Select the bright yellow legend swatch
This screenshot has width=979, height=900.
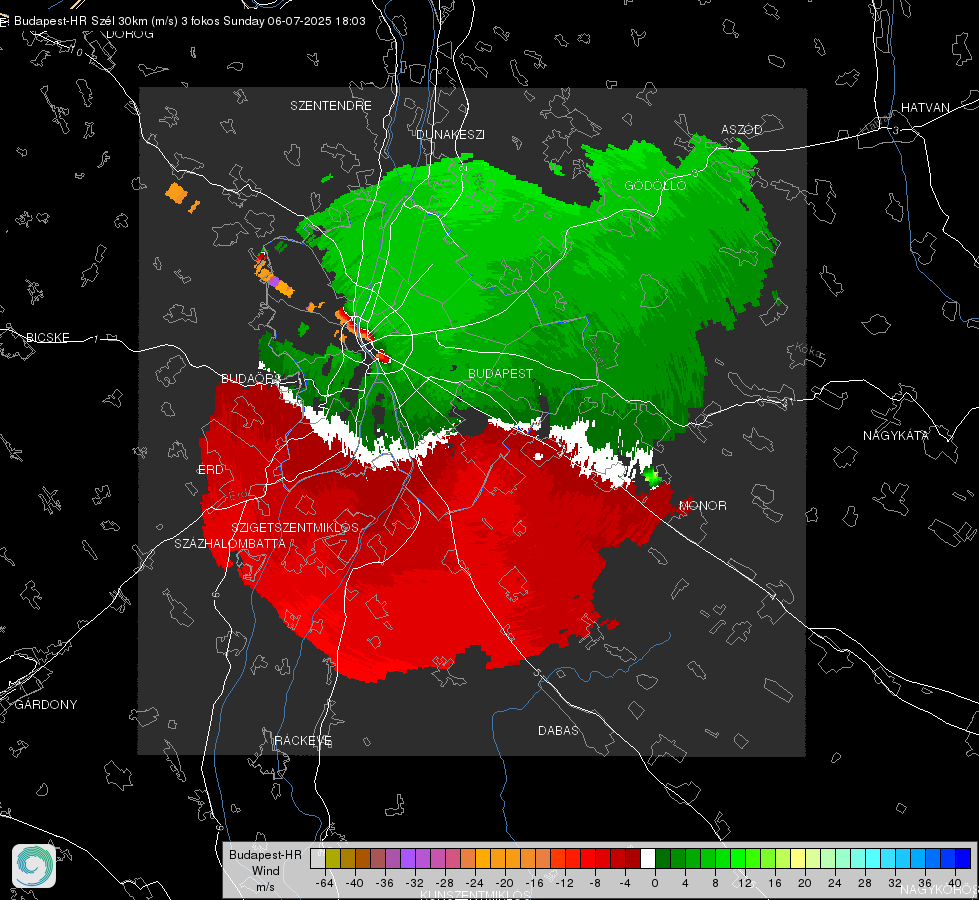pyautogui.click(x=799, y=859)
